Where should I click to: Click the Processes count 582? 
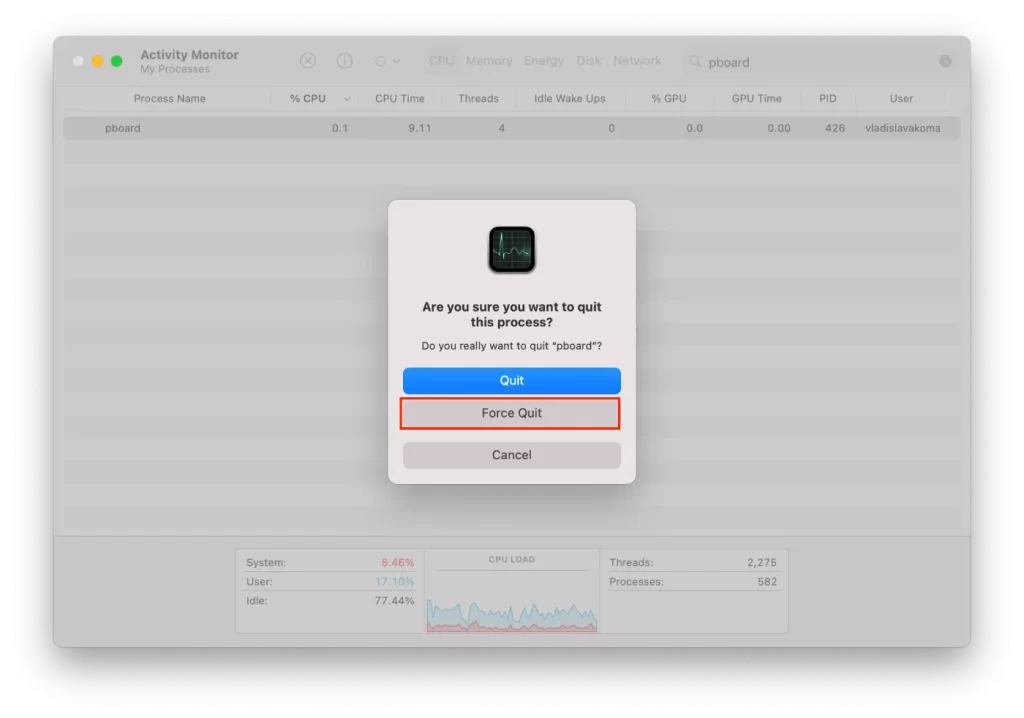[767, 581]
